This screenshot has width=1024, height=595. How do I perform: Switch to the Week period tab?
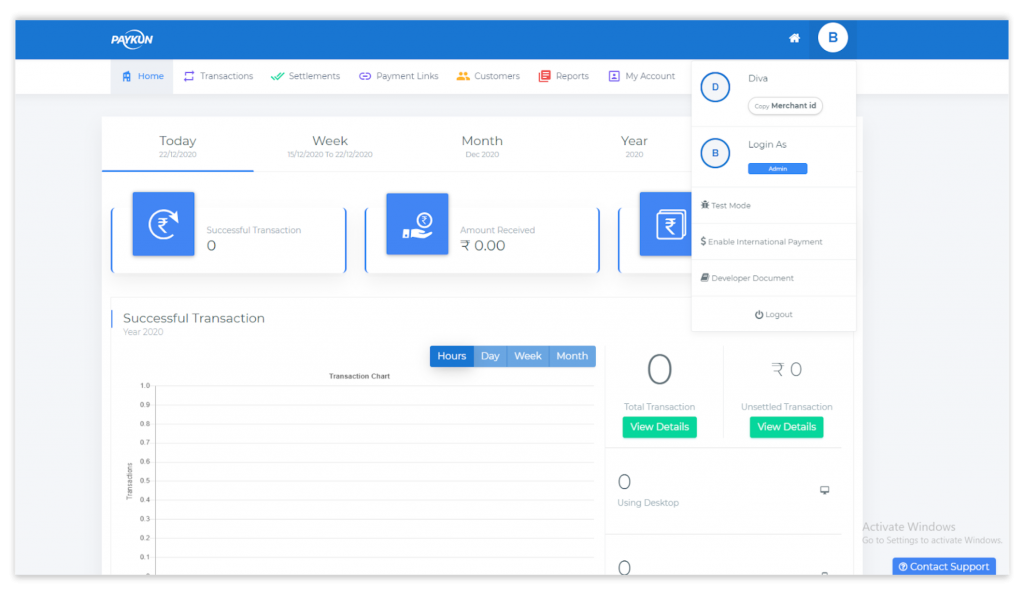pyautogui.click(x=330, y=146)
